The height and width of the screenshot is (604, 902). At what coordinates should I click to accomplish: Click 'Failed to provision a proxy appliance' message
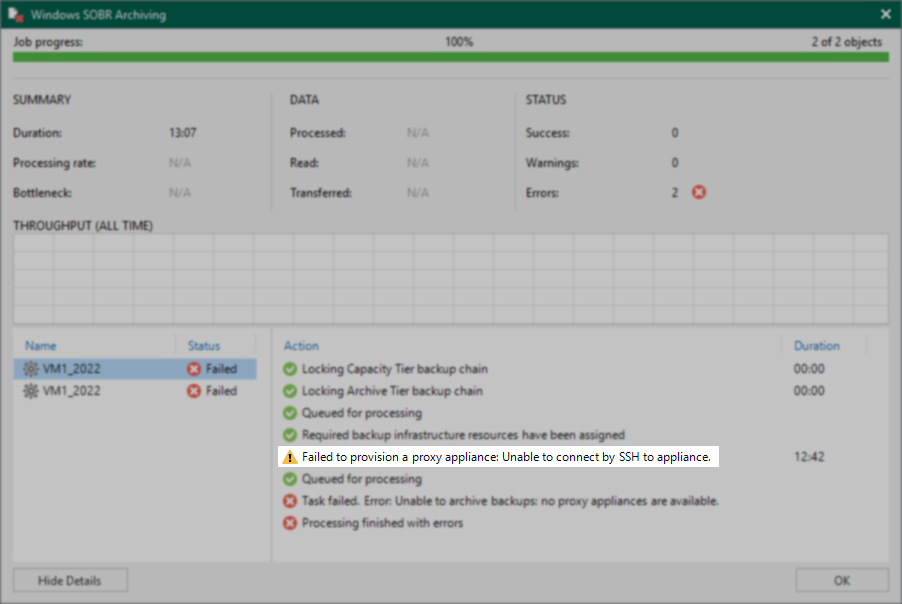click(506, 457)
